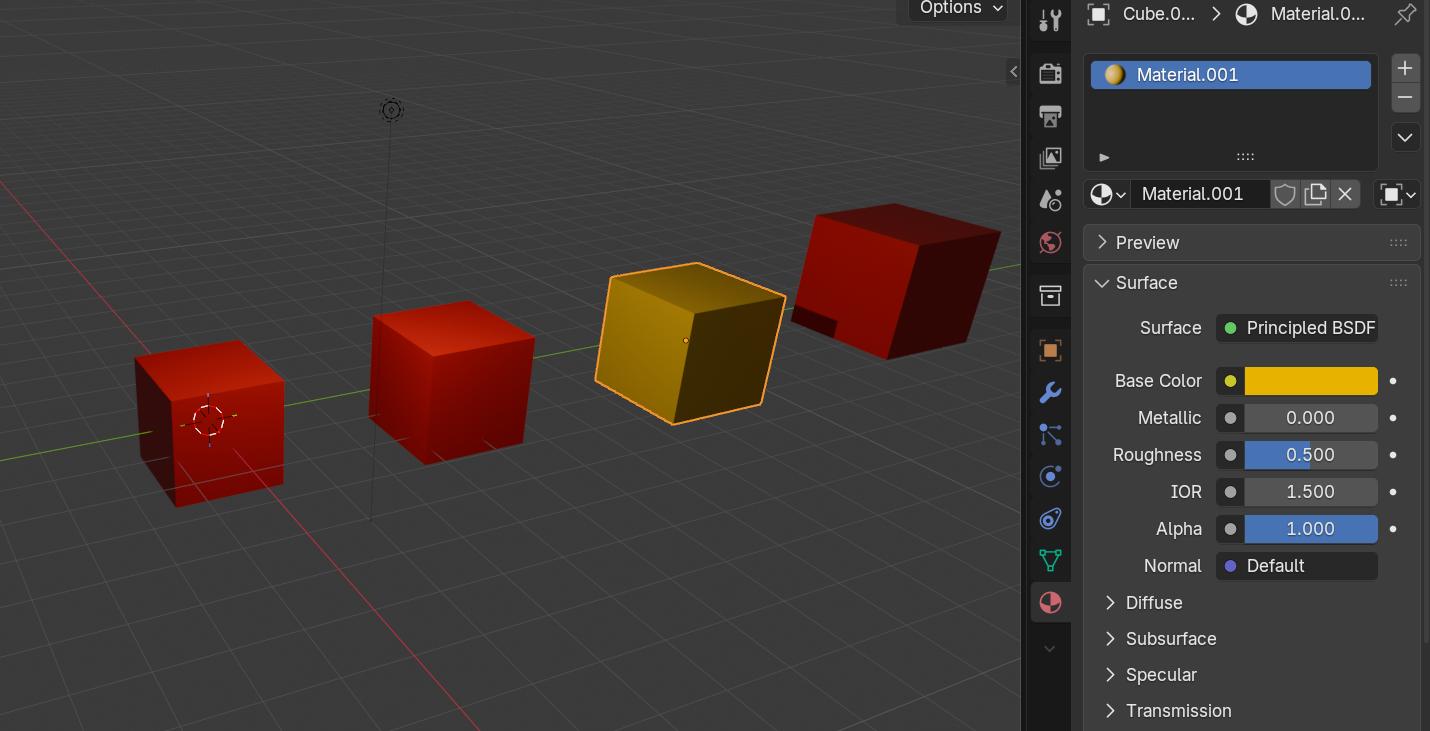
Task: Show more properties tabs chevron
Action: (1049, 649)
